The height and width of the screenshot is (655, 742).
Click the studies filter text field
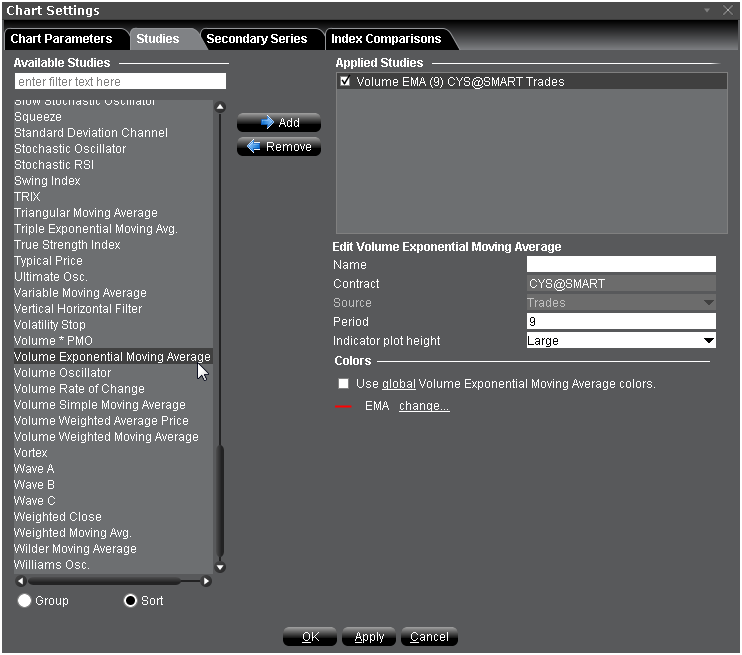coord(120,81)
